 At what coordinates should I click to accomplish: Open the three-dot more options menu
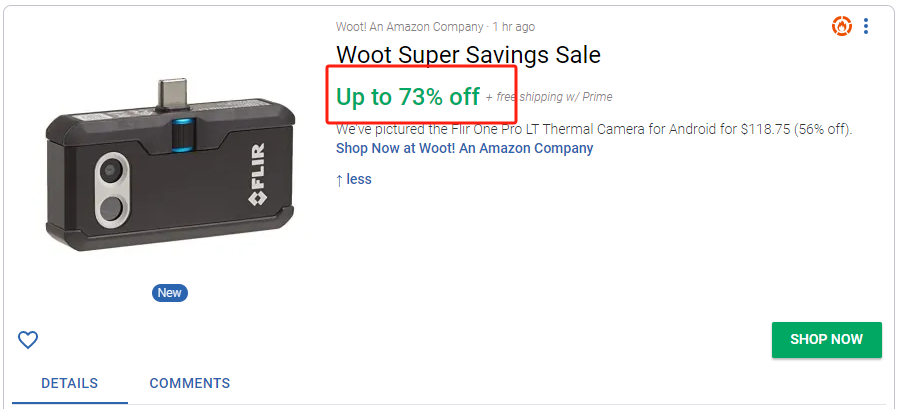(x=866, y=26)
